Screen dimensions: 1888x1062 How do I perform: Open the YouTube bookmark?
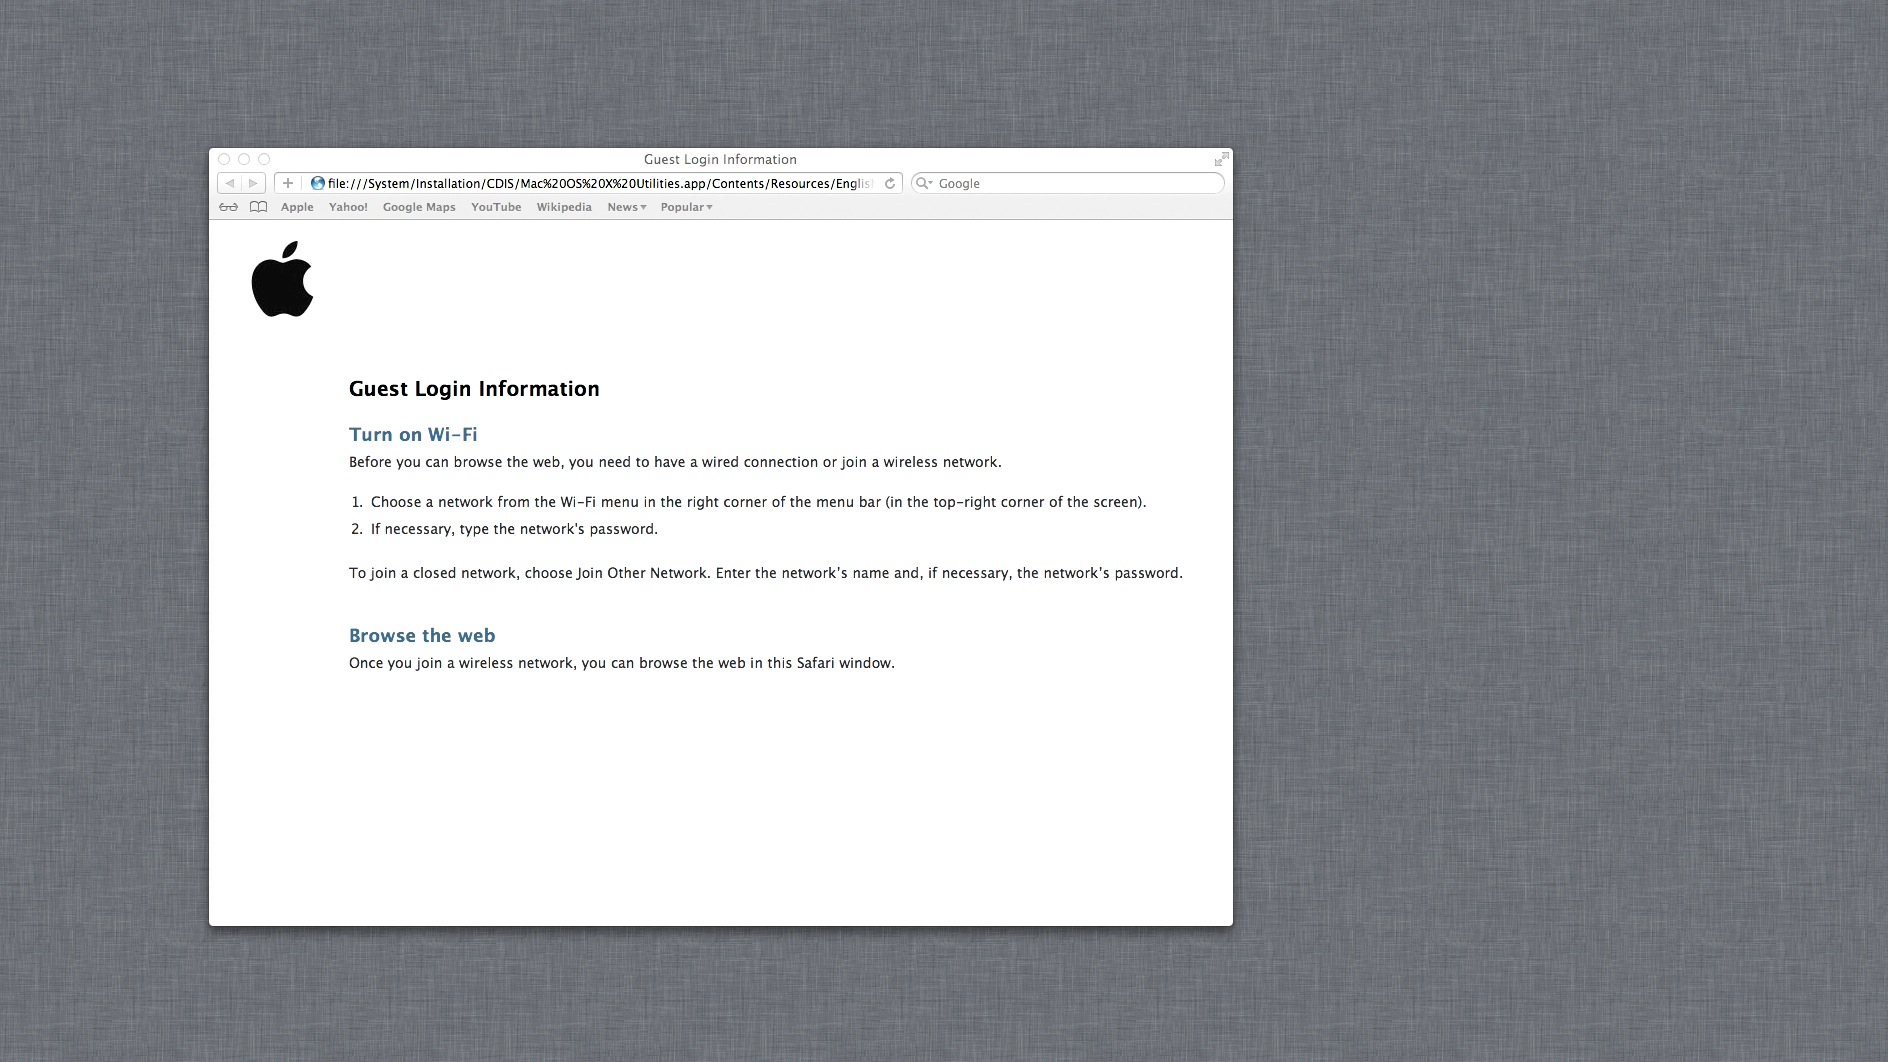[x=496, y=207]
